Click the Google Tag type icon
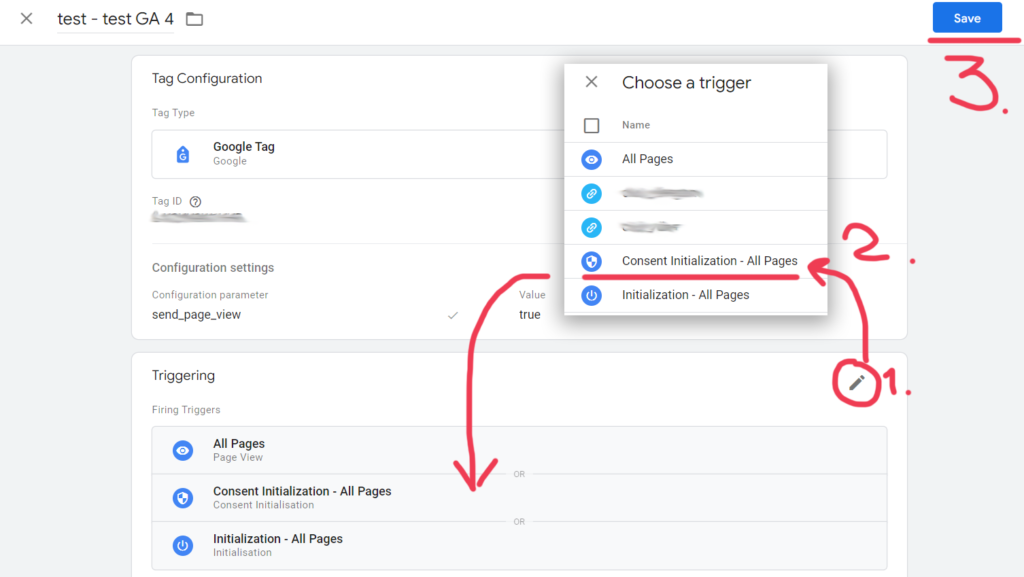The image size is (1024, 577). [x=182, y=154]
